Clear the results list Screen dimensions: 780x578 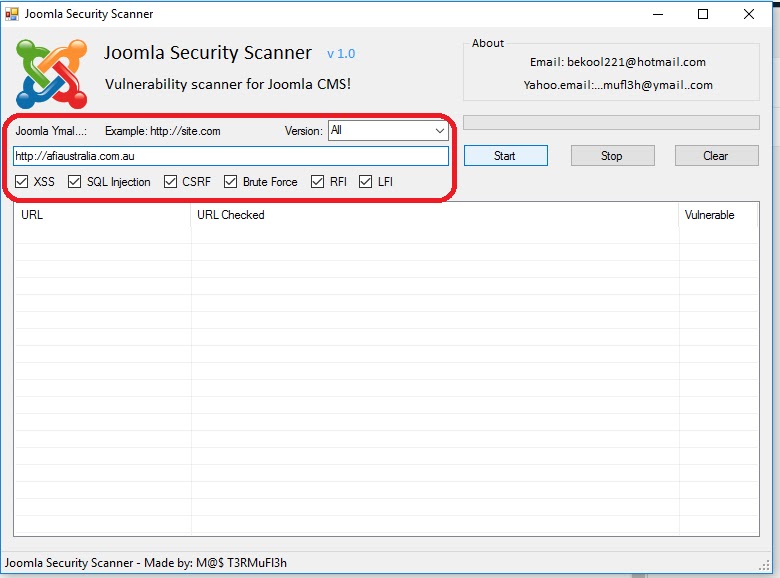coord(716,156)
